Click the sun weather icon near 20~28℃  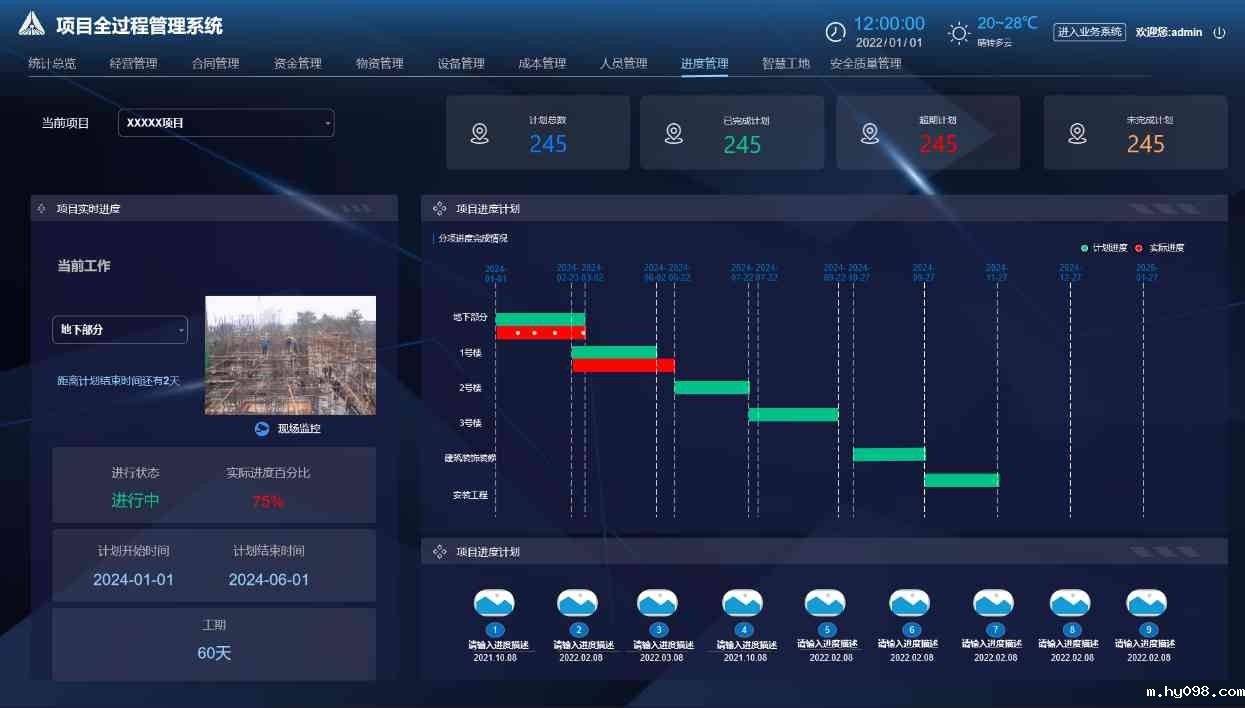click(957, 32)
